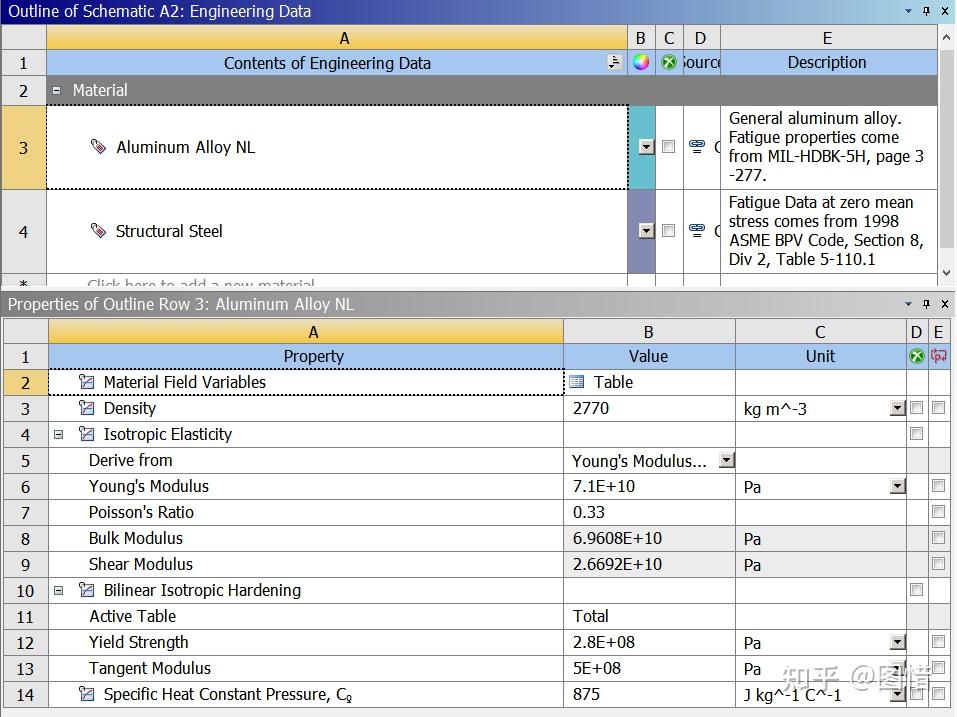Screen dimensions: 957x717
Task: Click the suppression status icon in column C header
Action: point(668,62)
